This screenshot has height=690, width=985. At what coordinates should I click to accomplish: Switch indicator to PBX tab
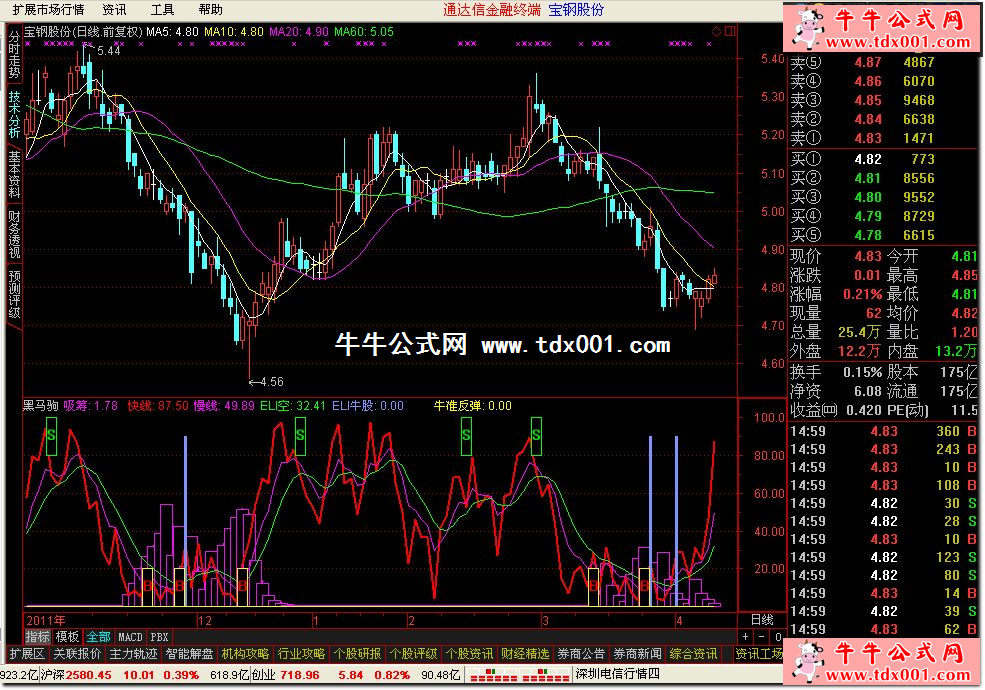tap(159, 637)
